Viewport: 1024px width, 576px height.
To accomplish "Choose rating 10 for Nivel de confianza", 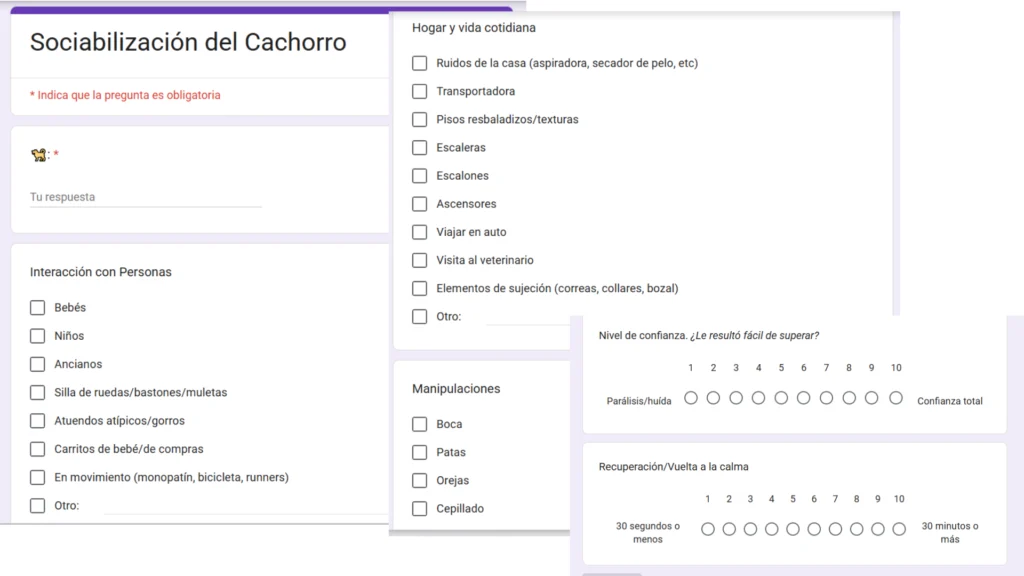I will click(896, 398).
